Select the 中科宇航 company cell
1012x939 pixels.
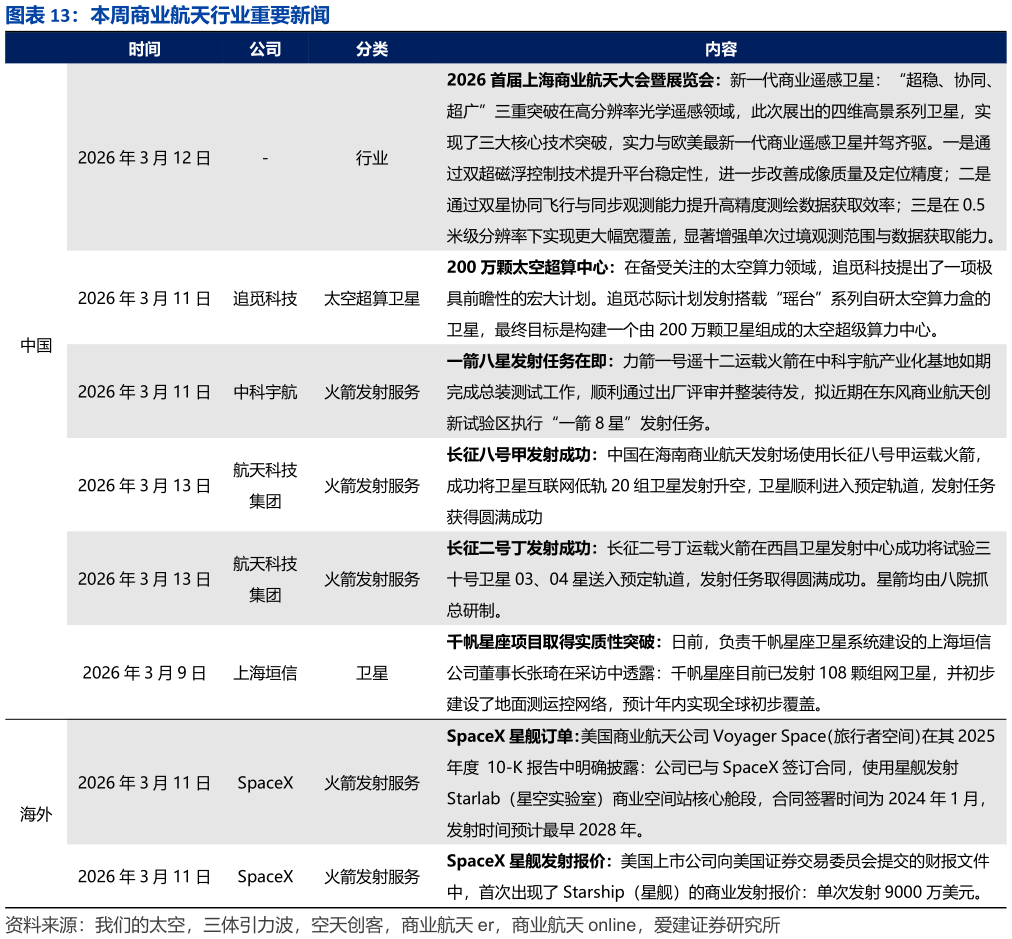[x=265, y=391]
